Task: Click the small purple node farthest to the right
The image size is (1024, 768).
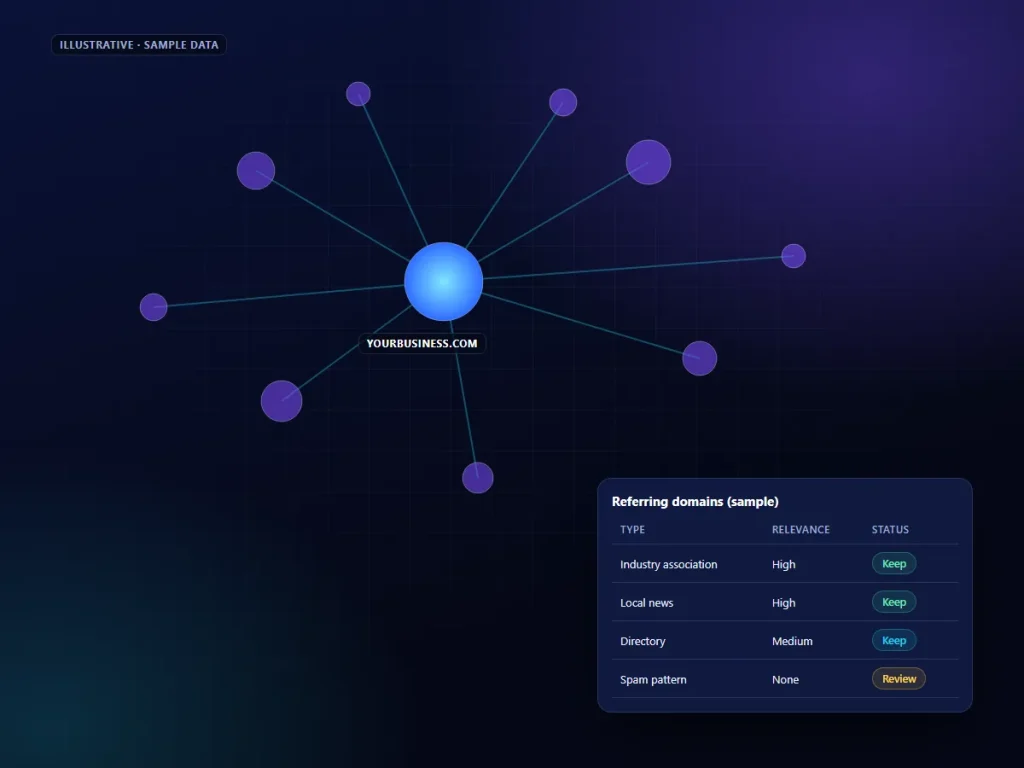Action: point(793,256)
